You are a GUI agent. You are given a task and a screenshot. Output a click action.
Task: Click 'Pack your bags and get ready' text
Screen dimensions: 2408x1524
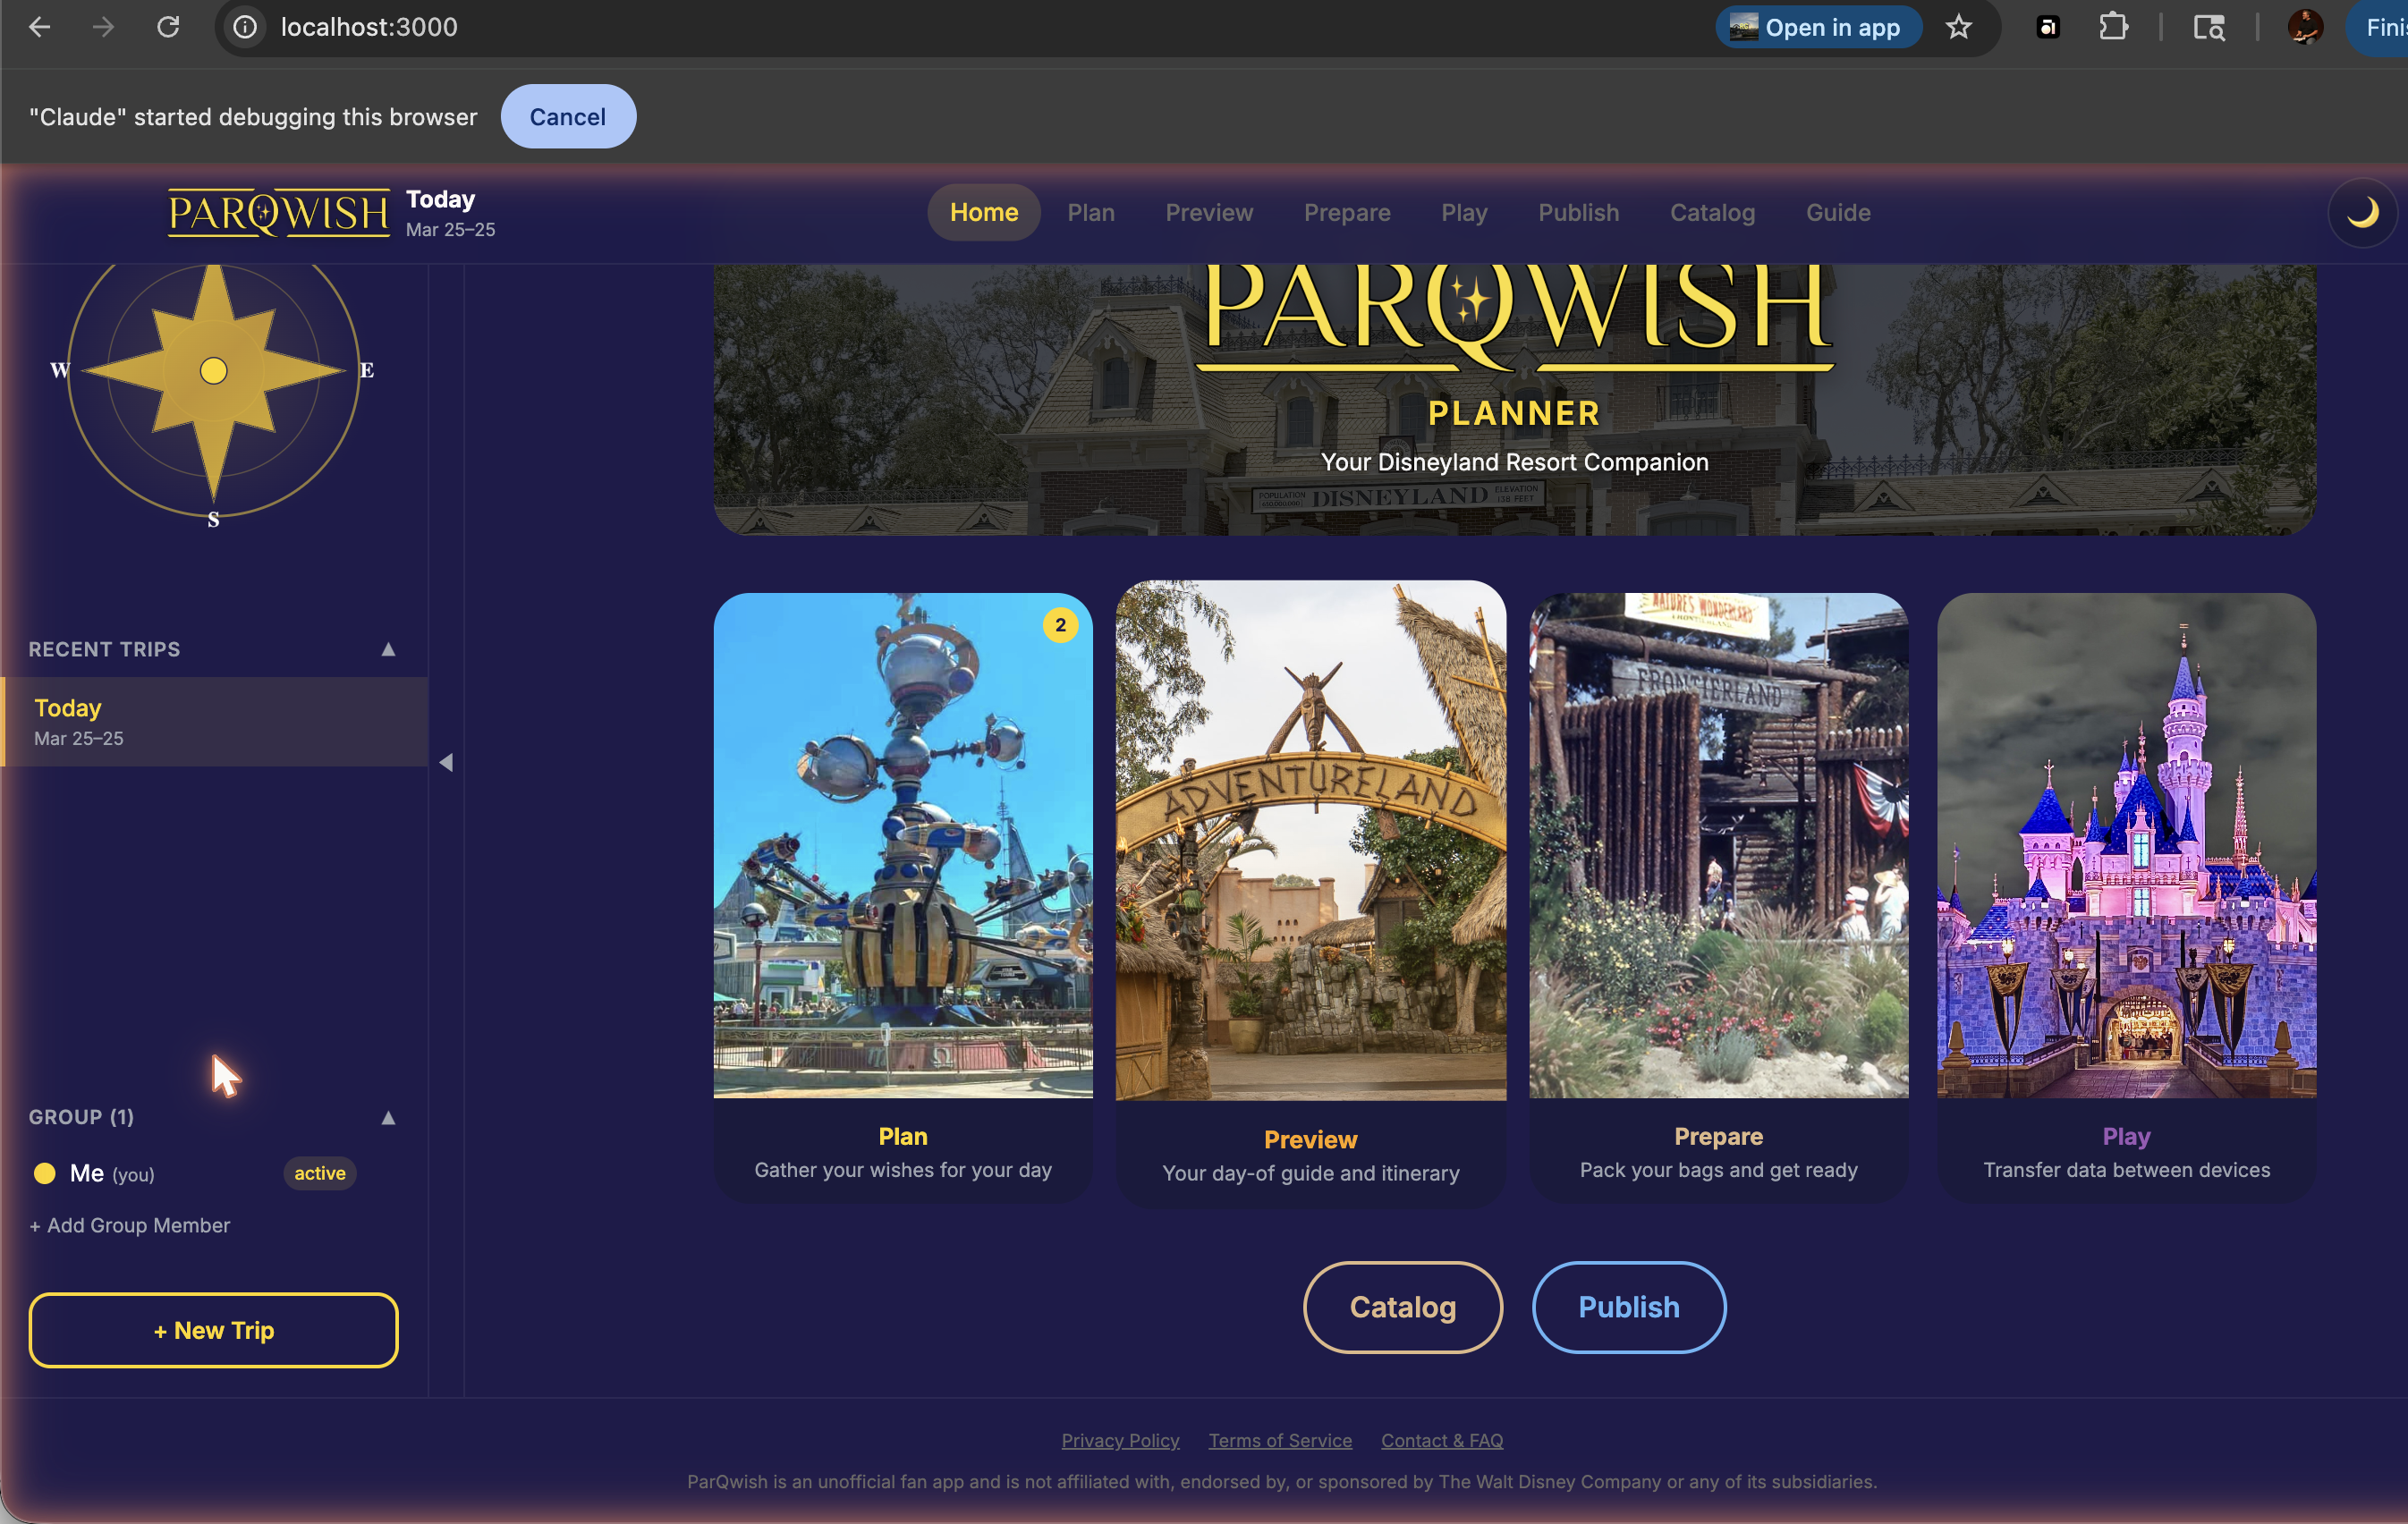[x=1719, y=1170]
